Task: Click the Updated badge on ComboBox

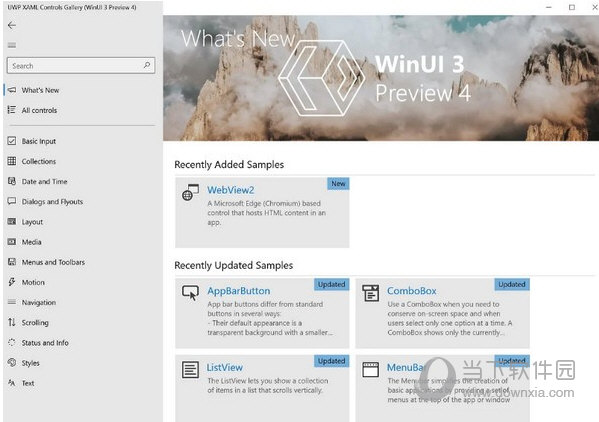Action: click(512, 285)
